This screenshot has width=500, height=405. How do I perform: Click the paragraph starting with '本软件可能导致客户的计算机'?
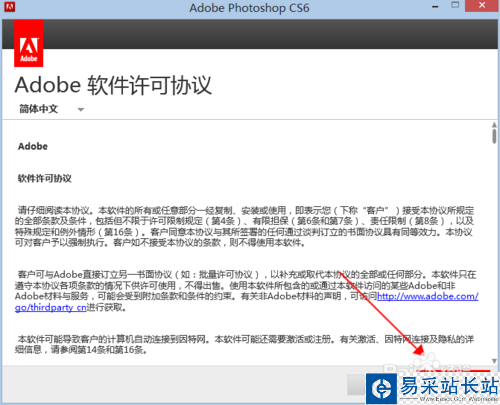(x=244, y=344)
